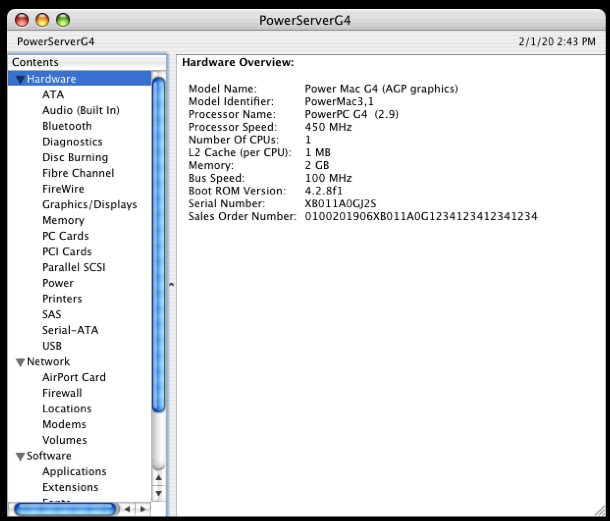Click the Sales Order Number value
This screenshot has width=610, height=521.
[x=421, y=216]
